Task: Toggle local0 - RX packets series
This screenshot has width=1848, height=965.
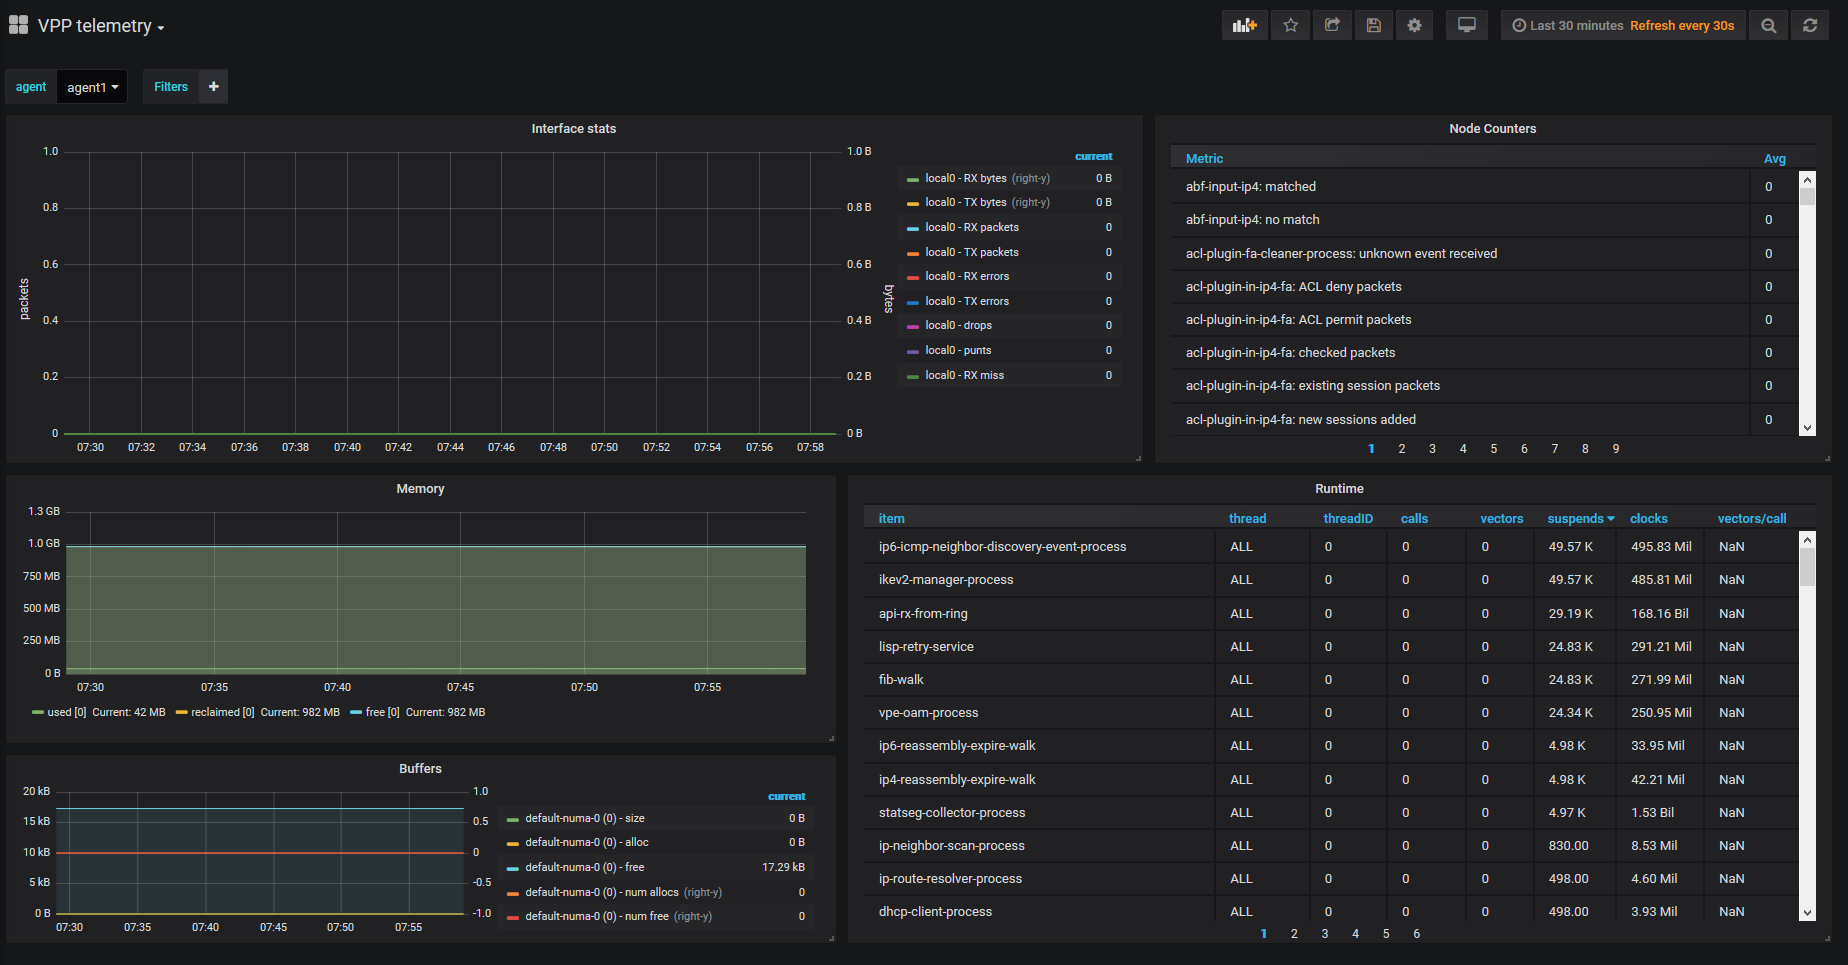Action: (971, 227)
